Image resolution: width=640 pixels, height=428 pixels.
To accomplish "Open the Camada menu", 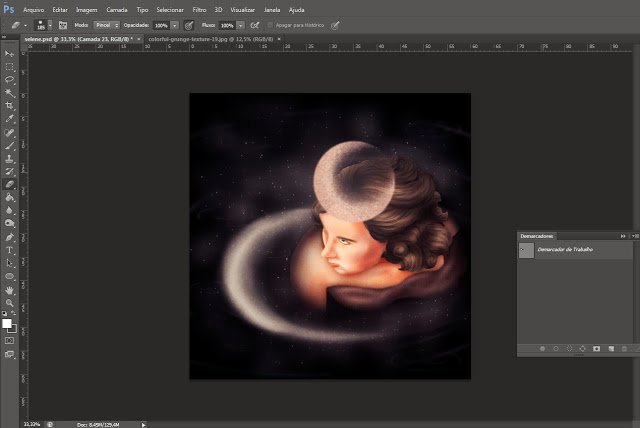I will (117, 10).
